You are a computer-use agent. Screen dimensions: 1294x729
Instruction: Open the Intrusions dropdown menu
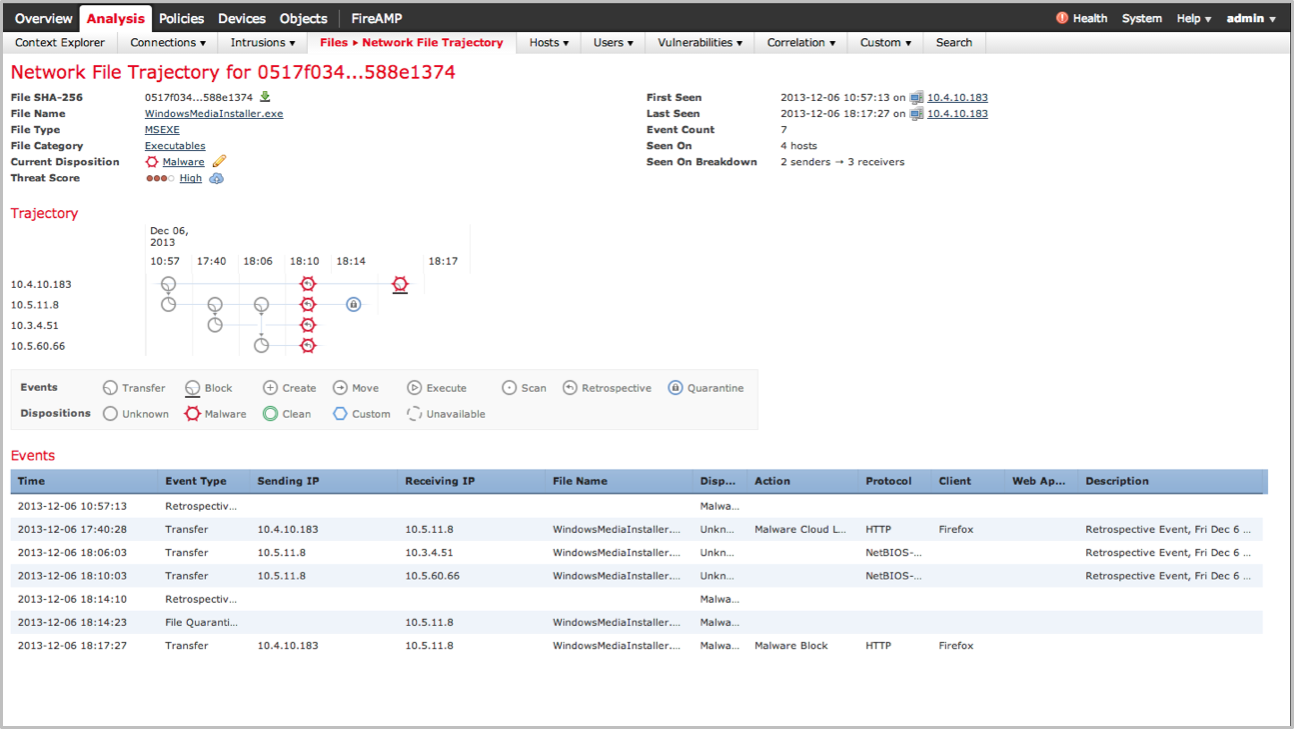(263, 42)
